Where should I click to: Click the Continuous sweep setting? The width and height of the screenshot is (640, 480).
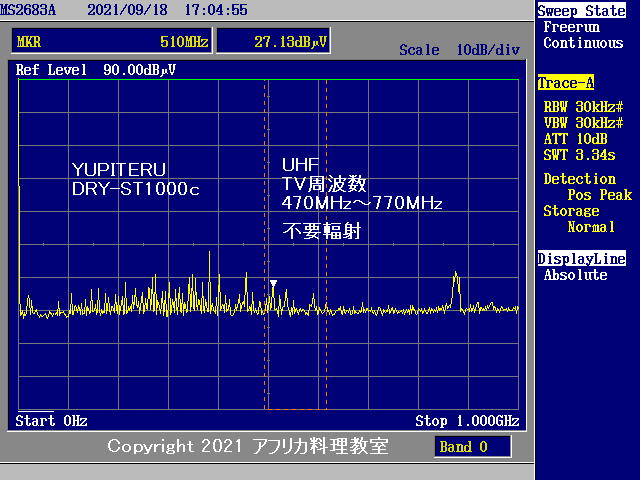pyautogui.click(x=583, y=43)
